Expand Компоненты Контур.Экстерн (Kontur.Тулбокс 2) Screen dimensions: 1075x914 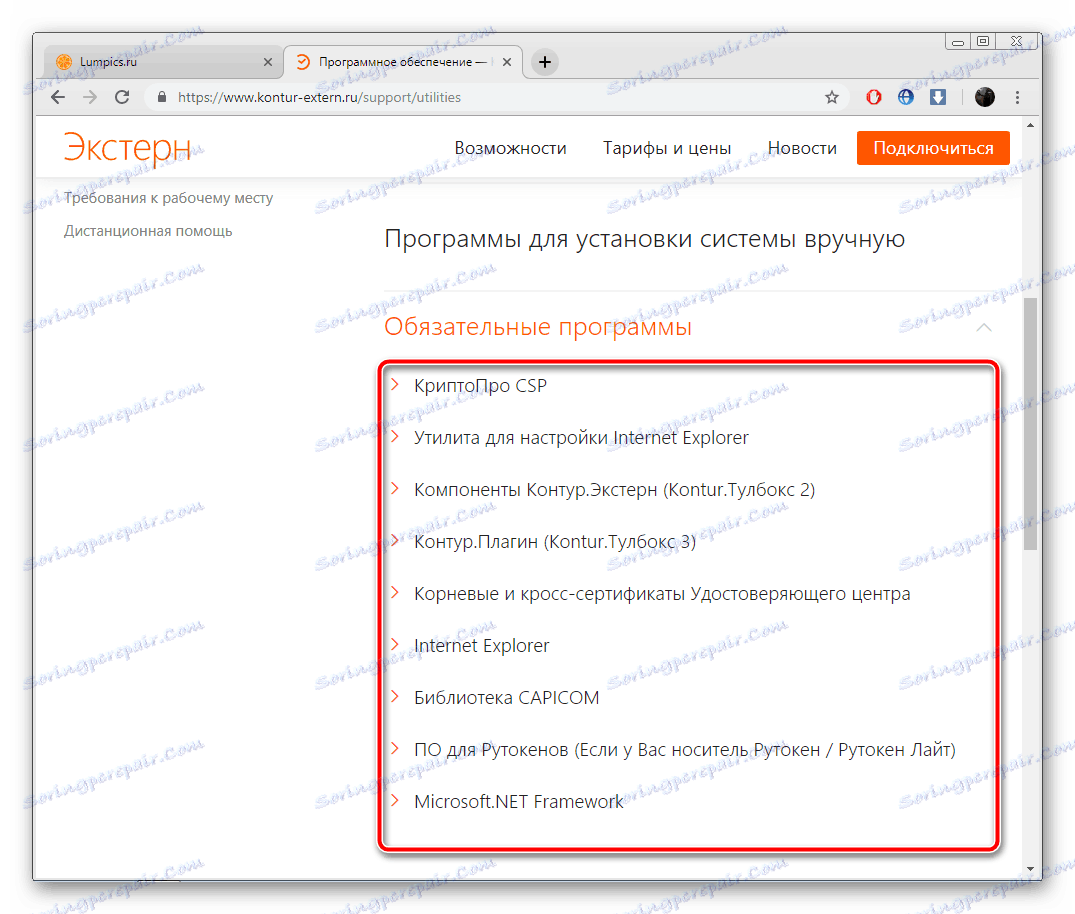[614, 490]
